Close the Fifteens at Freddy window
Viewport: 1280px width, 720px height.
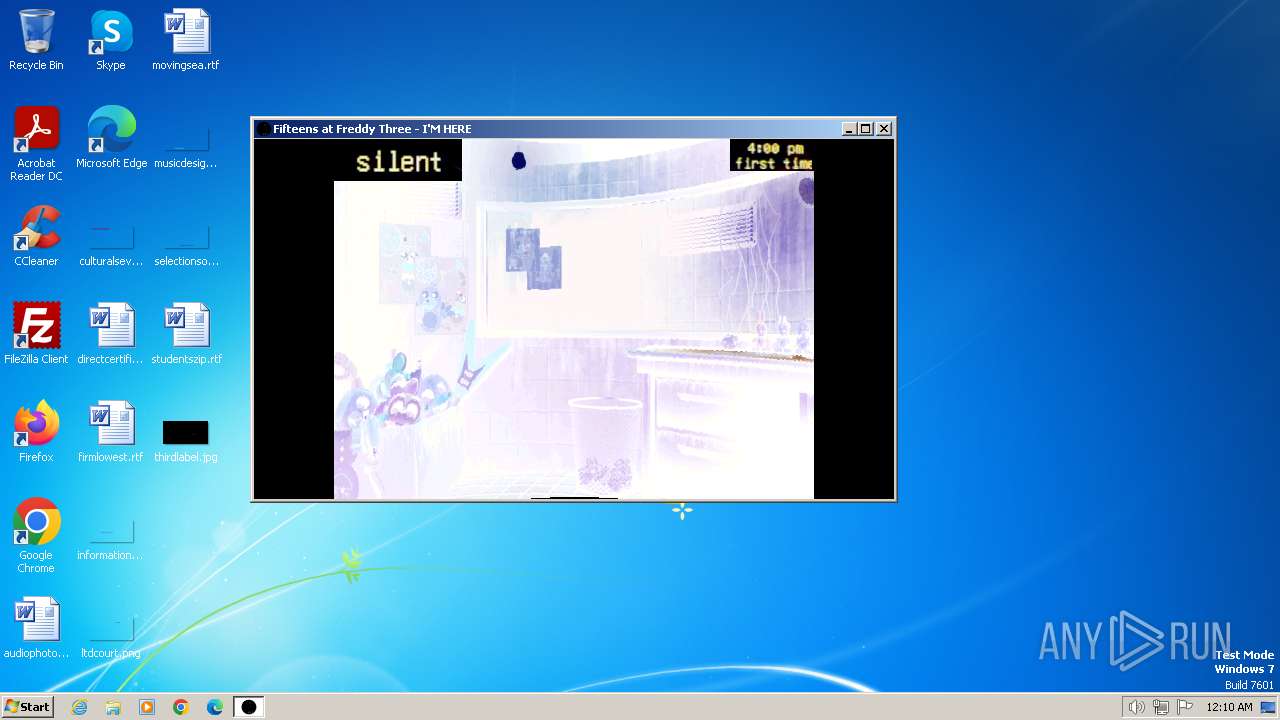coord(884,129)
